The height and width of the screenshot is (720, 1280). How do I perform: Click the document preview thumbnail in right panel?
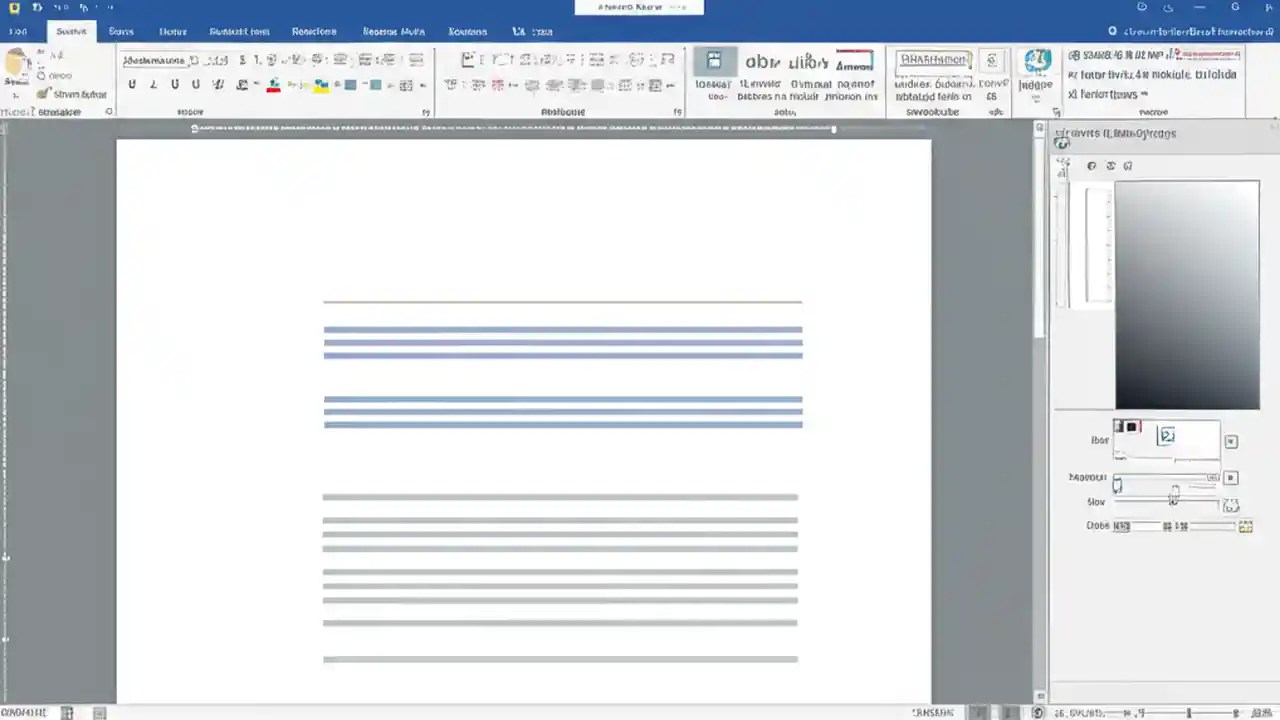(x=1187, y=295)
